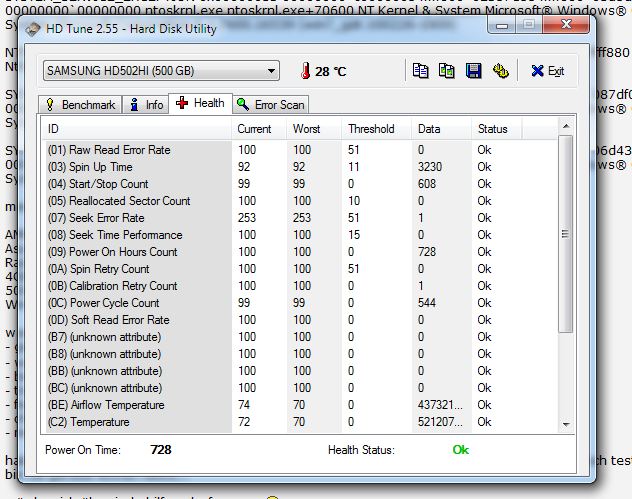Viewport: 632px width, 499px height.
Task: Switch to the Benchmark tab
Action: pos(80,105)
